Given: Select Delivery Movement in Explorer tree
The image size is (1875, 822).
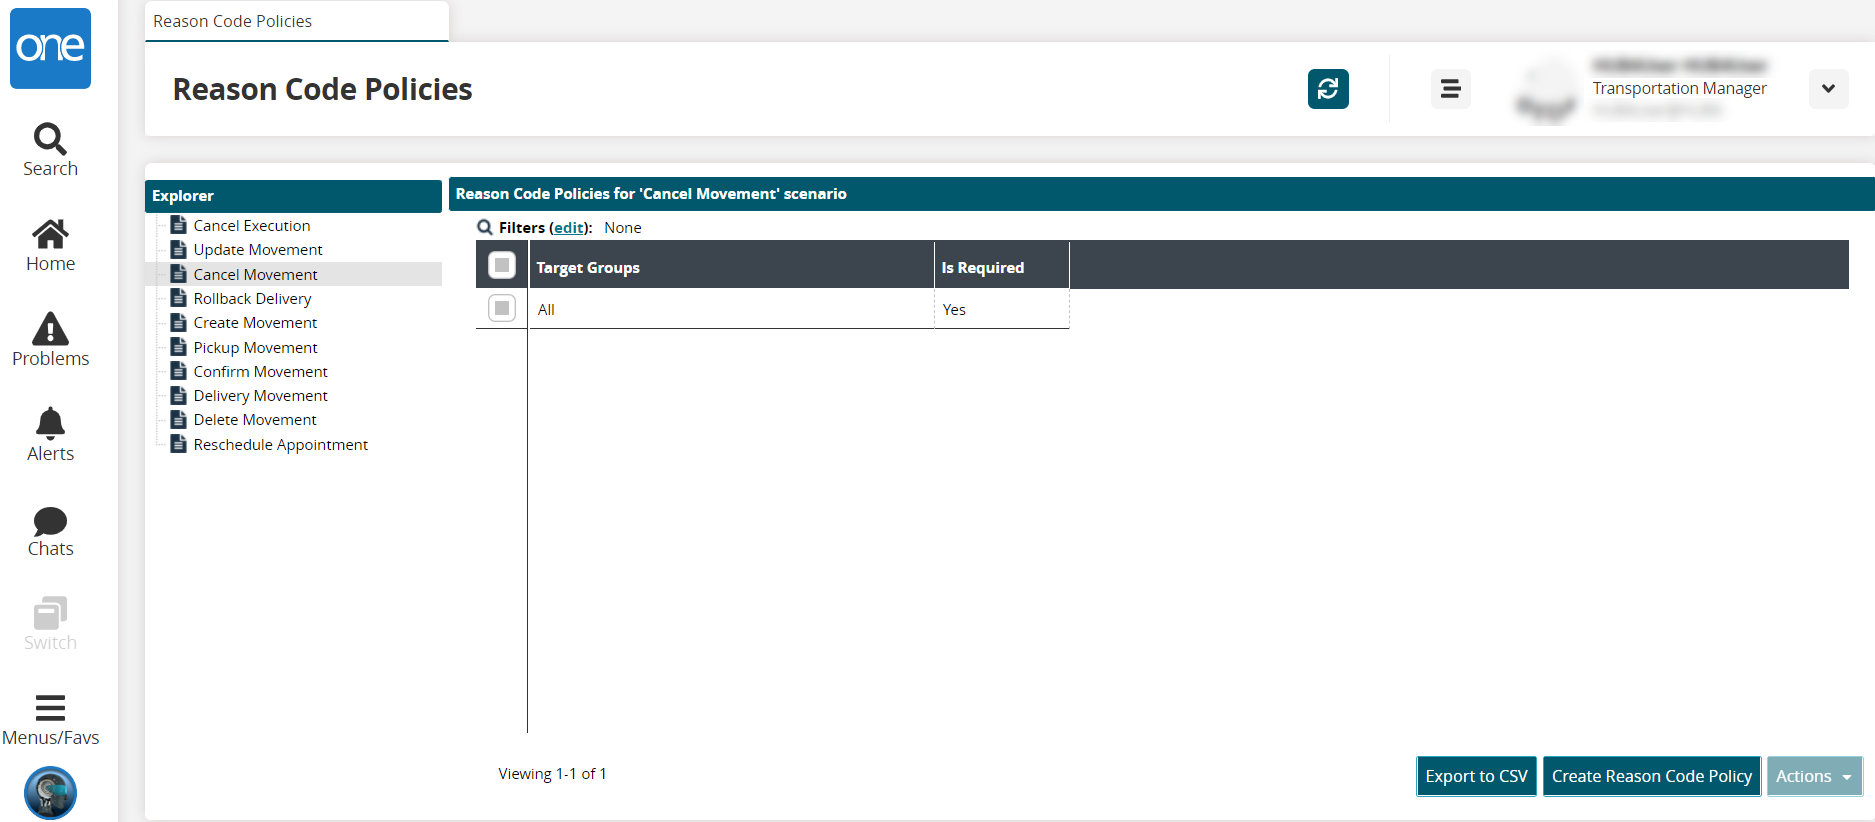Looking at the screenshot, I should [x=260, y=396].
